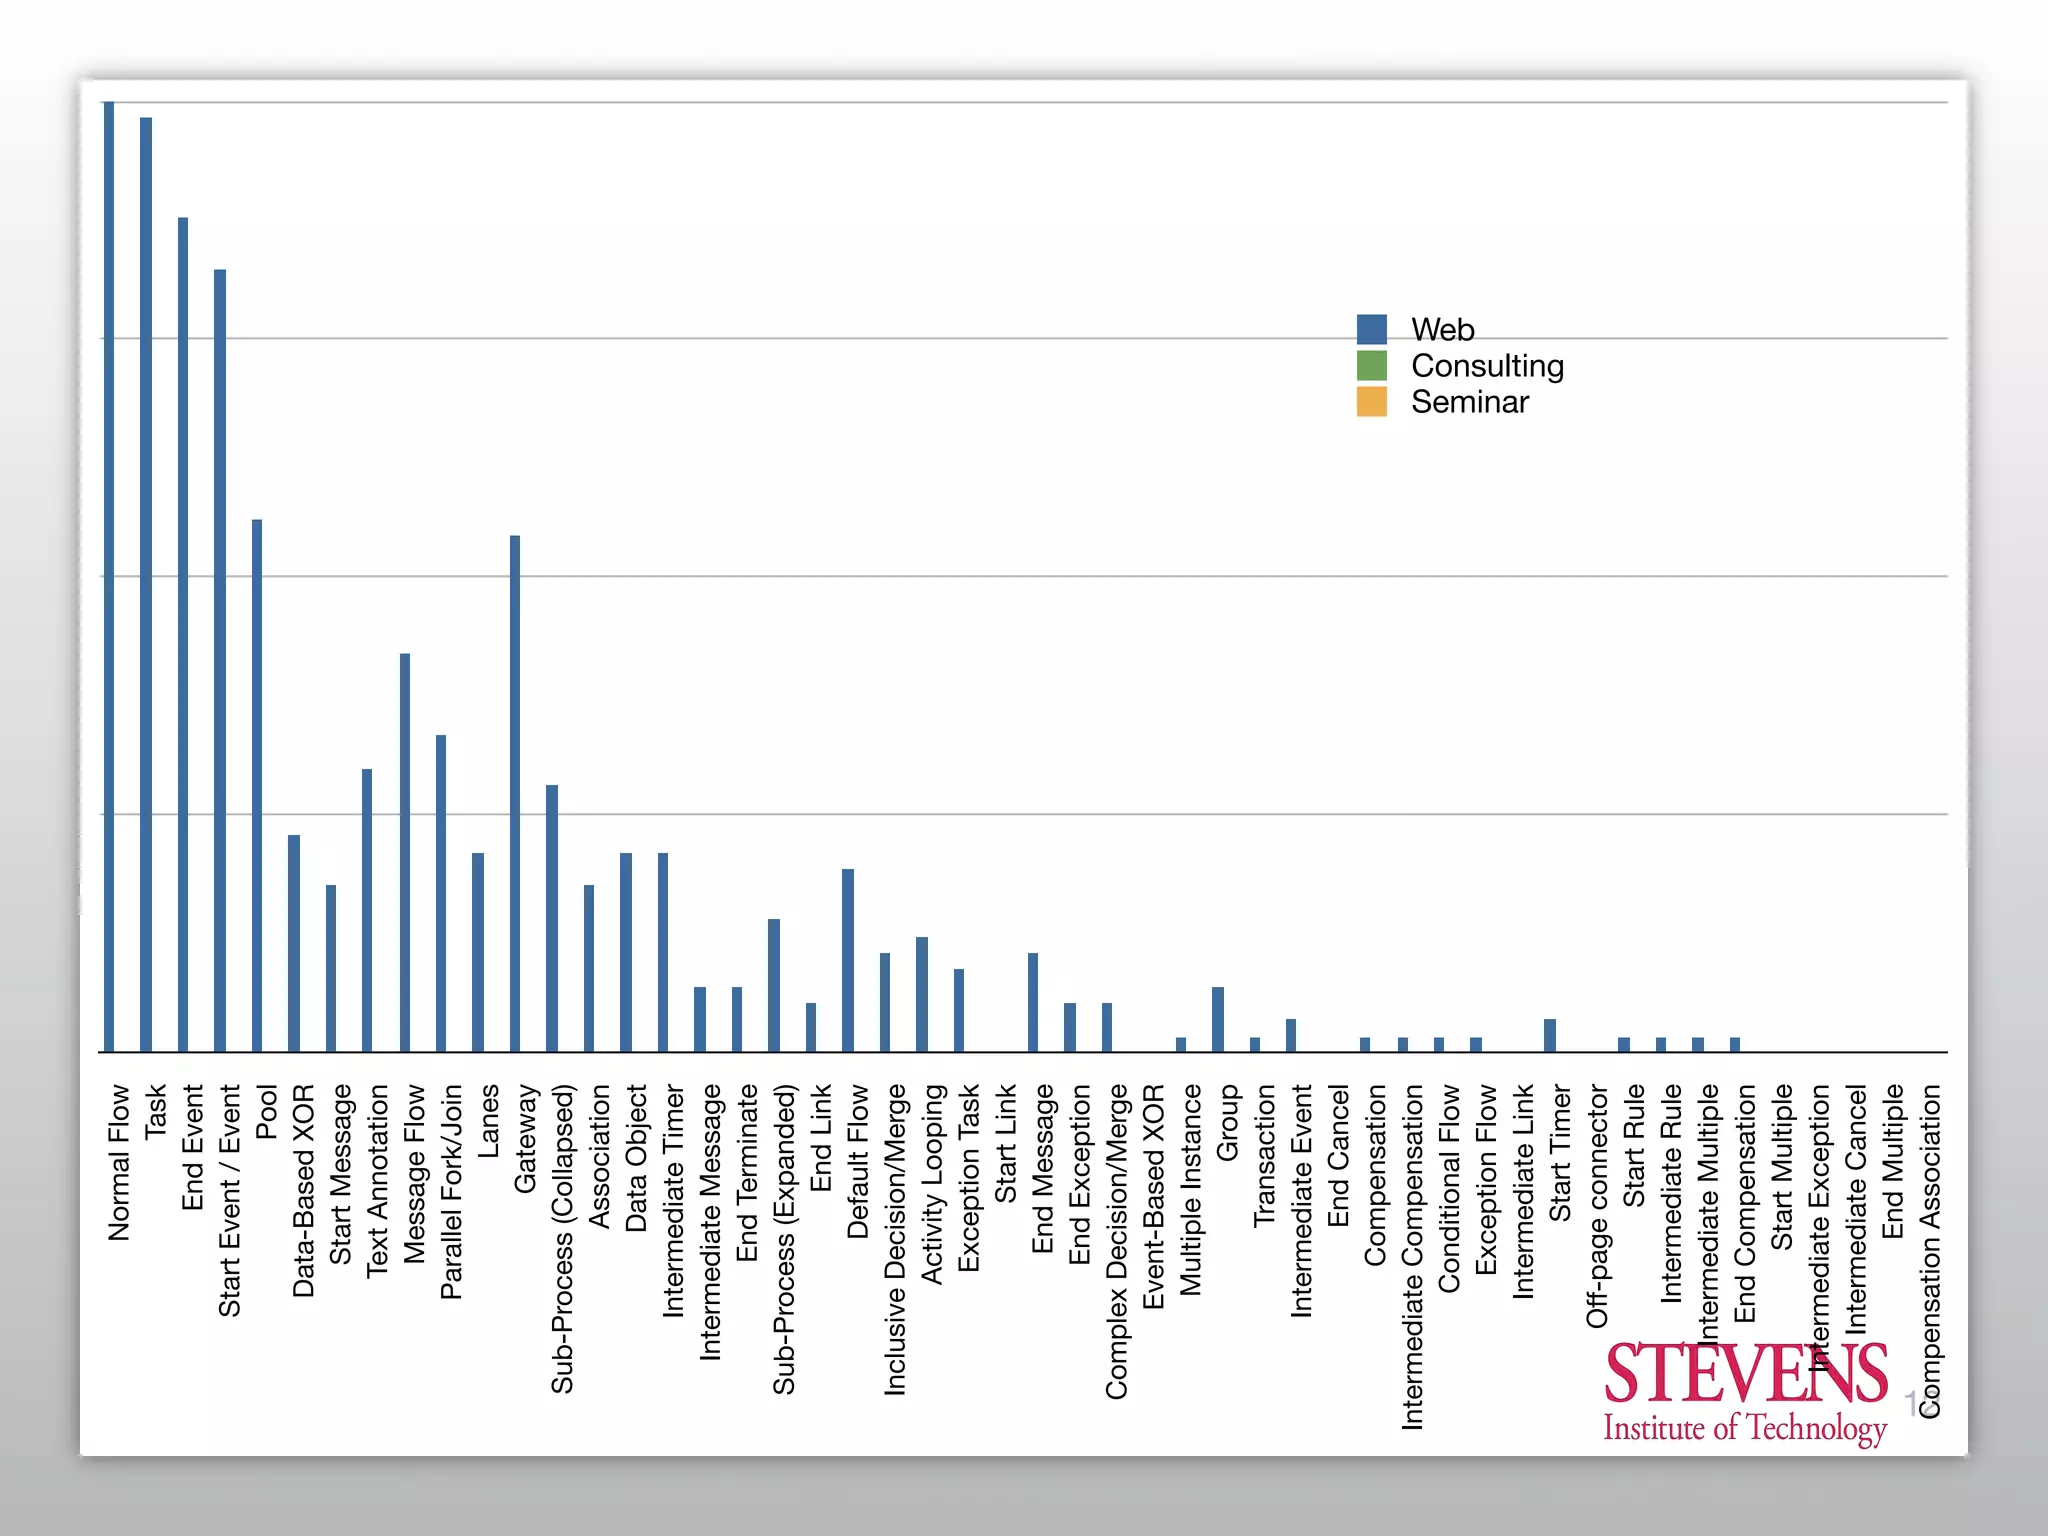Select the Inclusive Decision/Merge axis label

point(894,1239)
